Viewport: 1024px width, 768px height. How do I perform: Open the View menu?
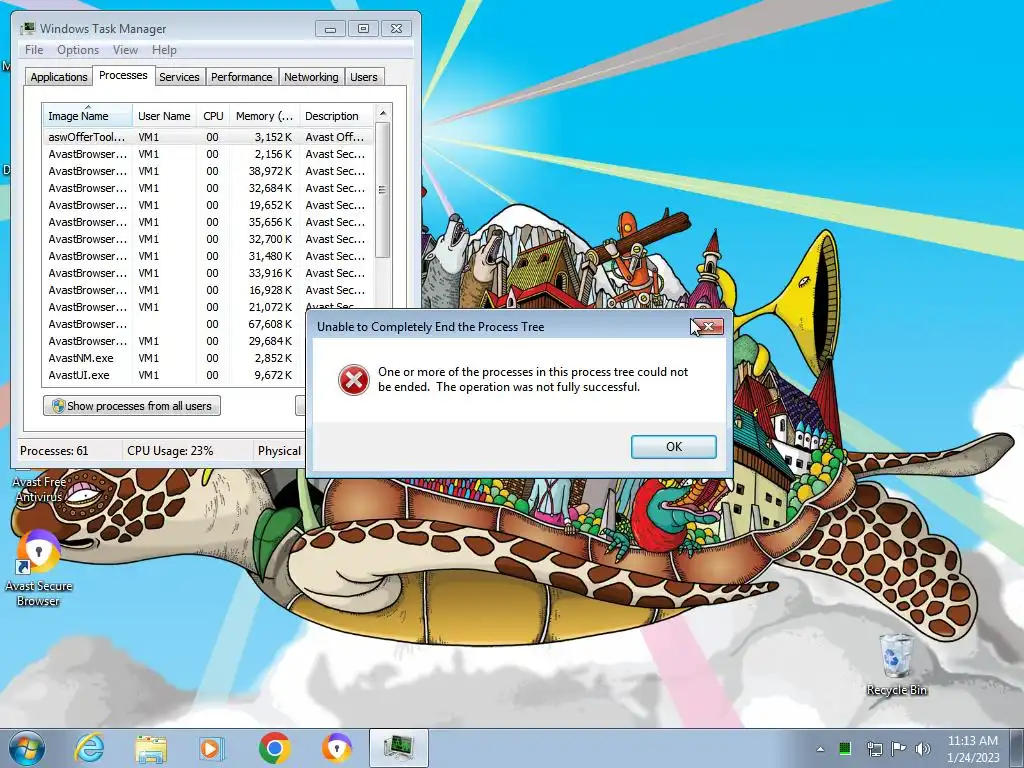(125, 50)
